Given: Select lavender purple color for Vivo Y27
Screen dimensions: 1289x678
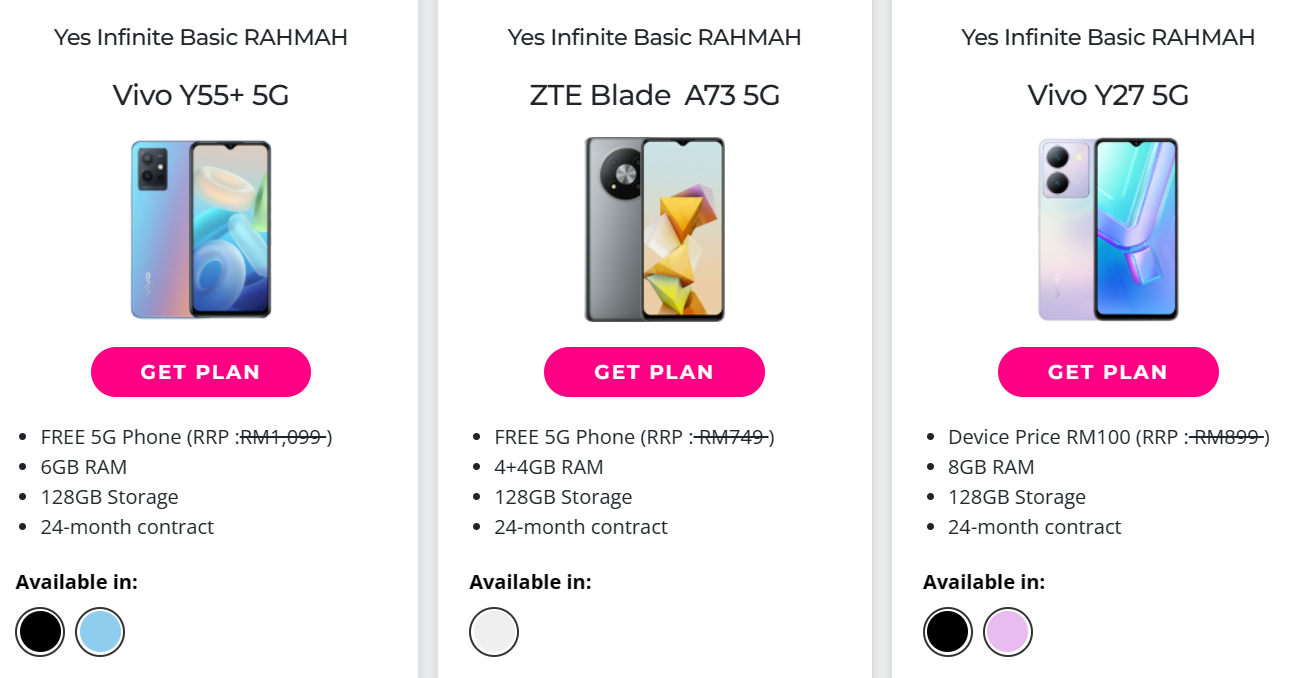Looking at the screenshot, I should (1007, 632).
